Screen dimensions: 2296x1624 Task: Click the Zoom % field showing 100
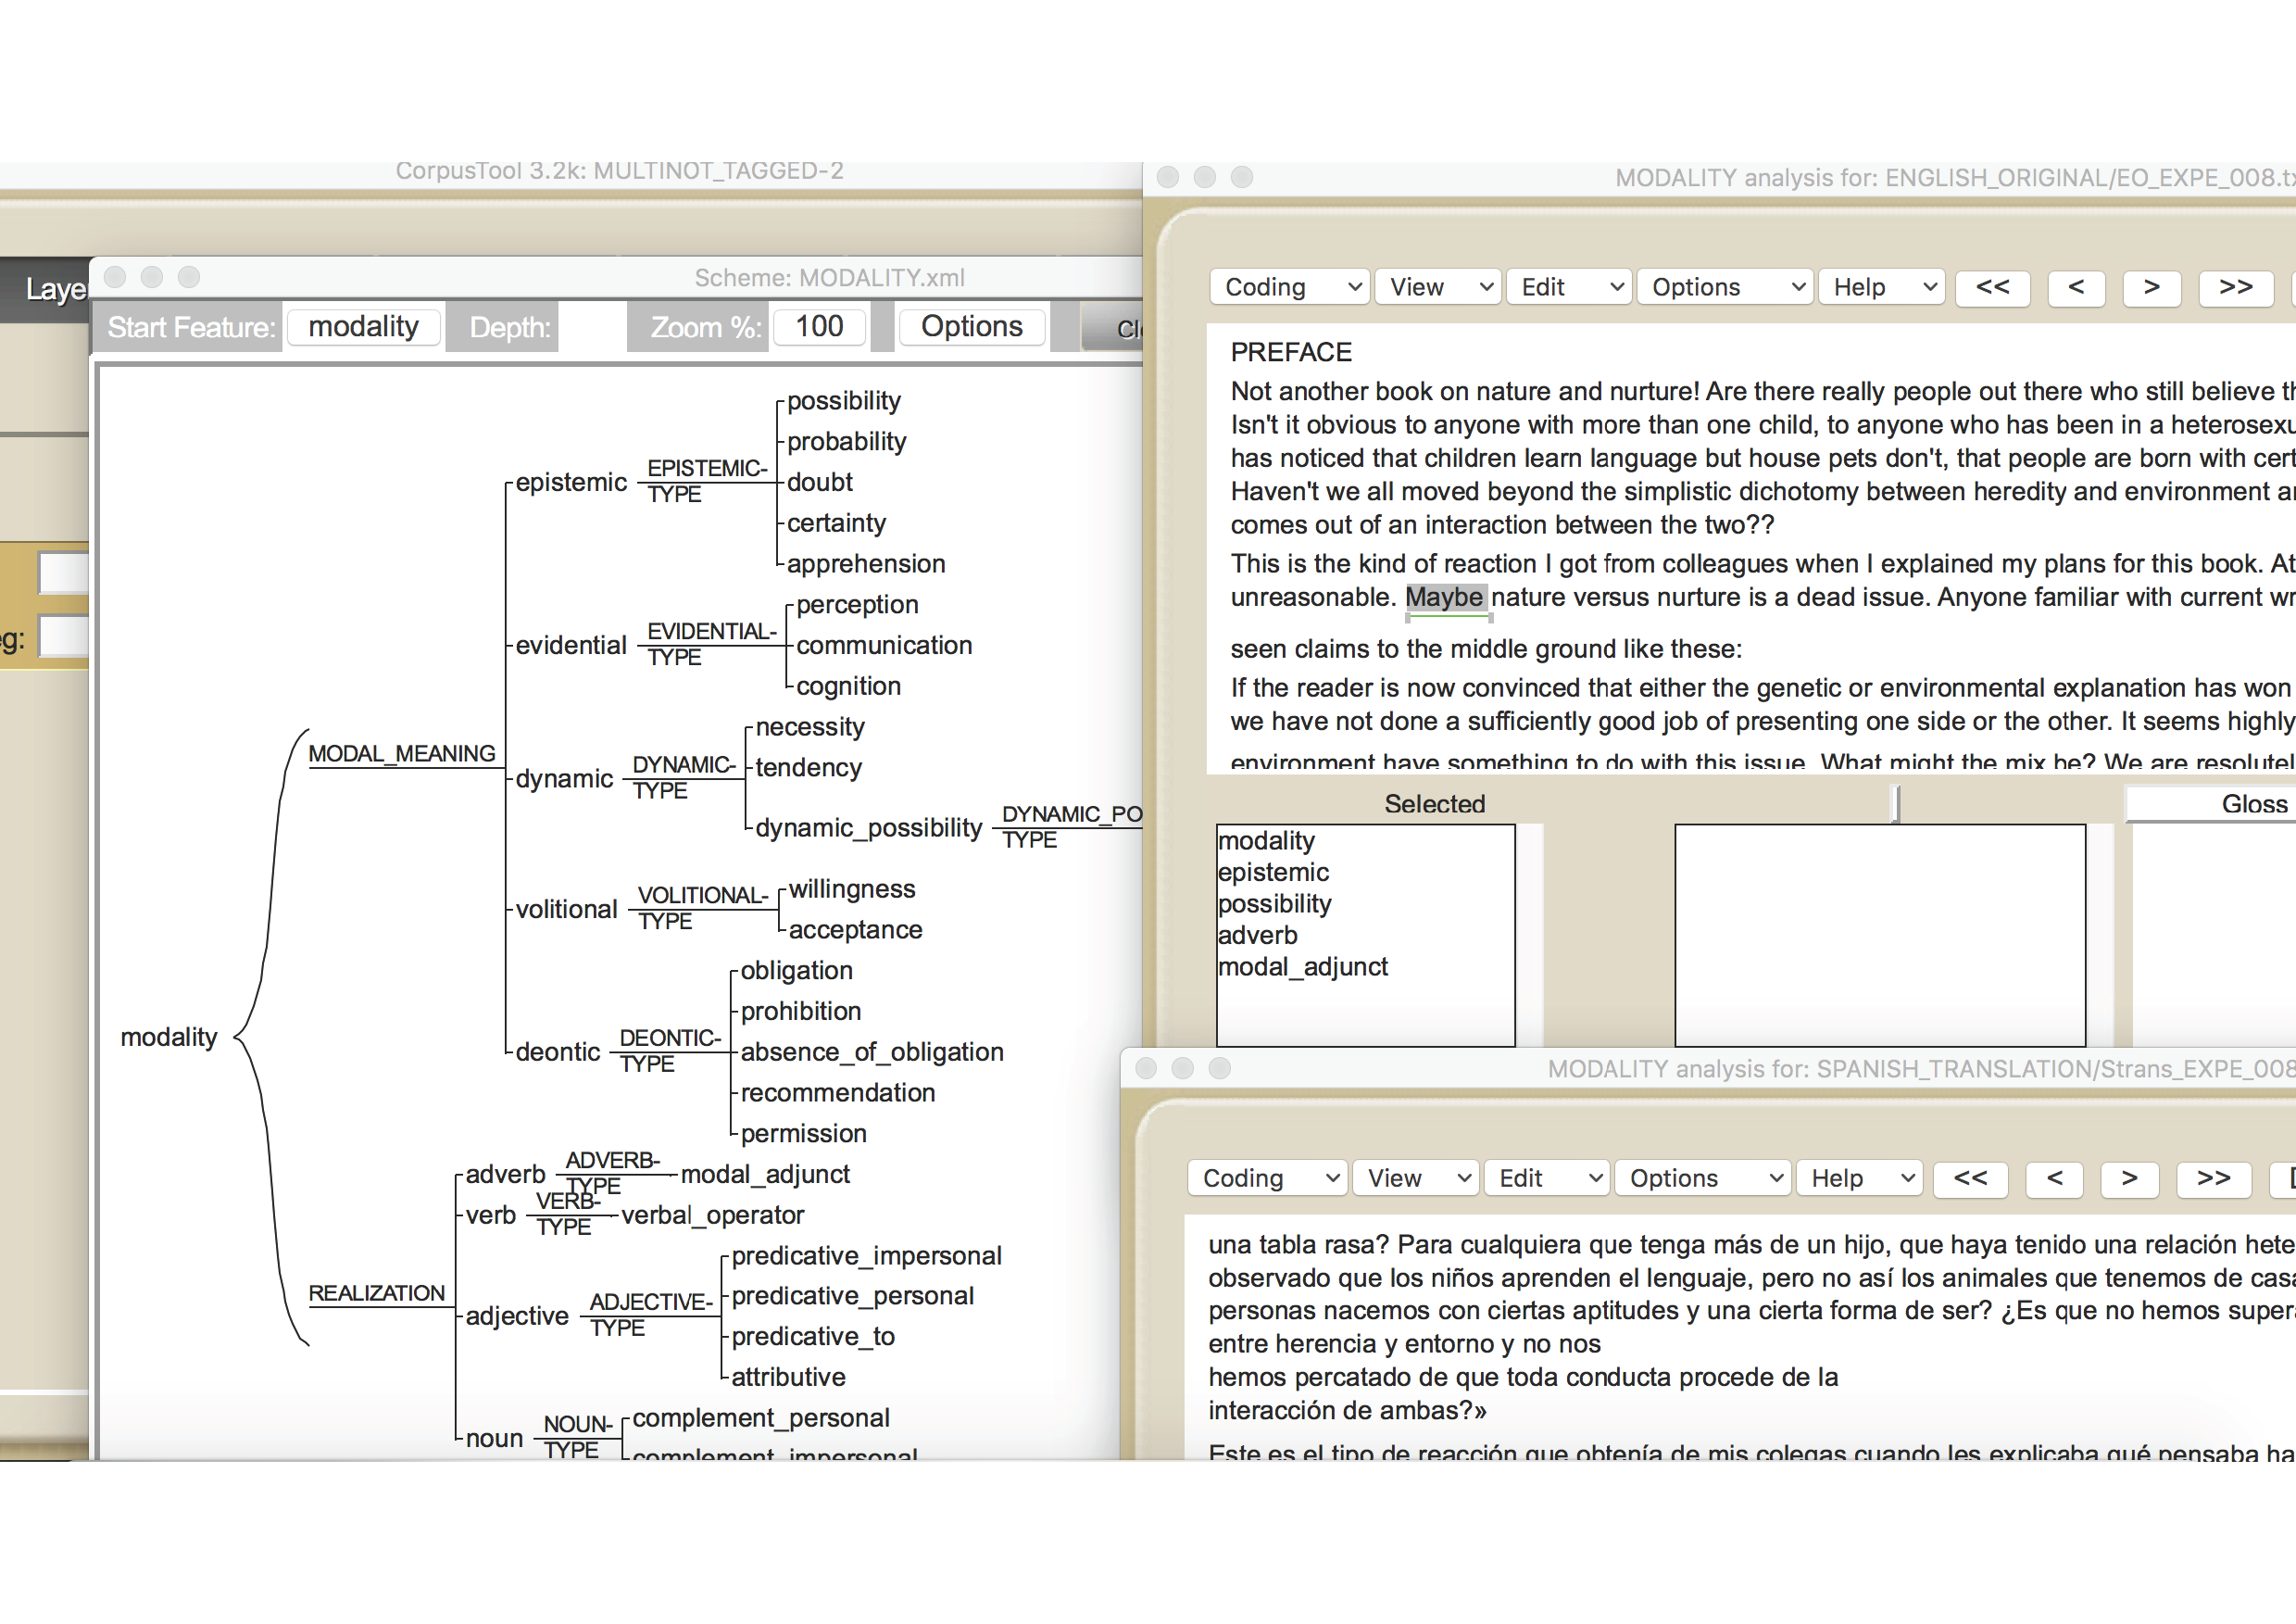pos(818,327)
